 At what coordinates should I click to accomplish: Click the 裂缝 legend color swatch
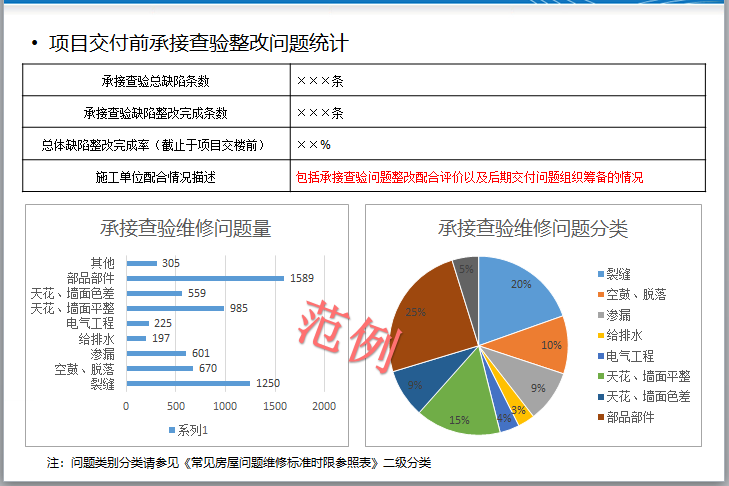point(600,273)
